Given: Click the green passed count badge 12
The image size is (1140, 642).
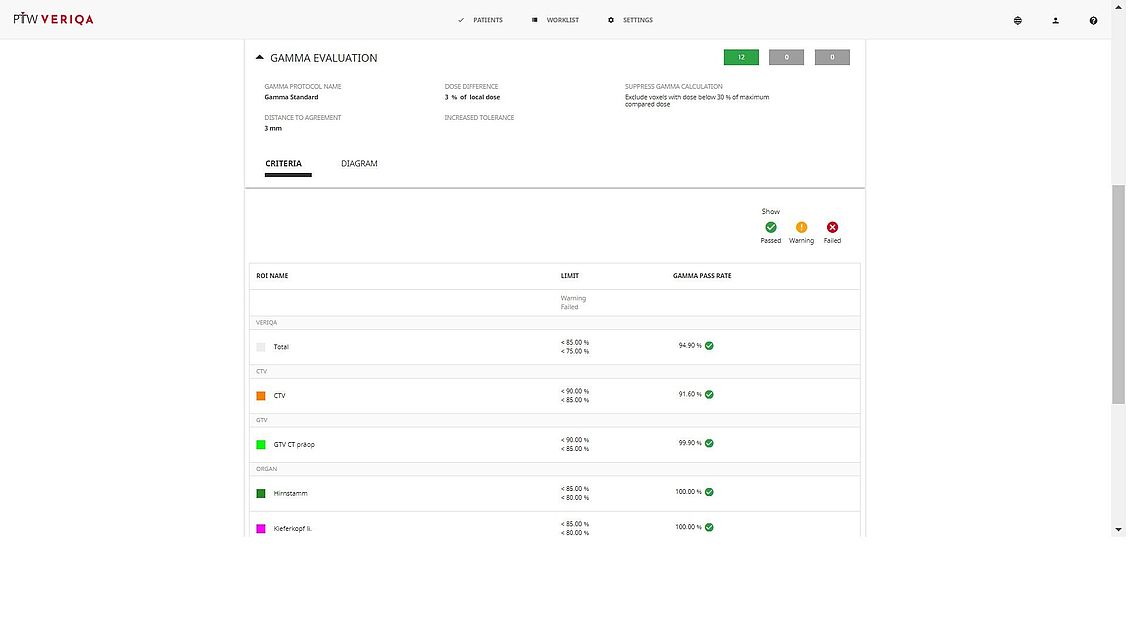Looking at the screenshot, I should (x=741, y=57).
